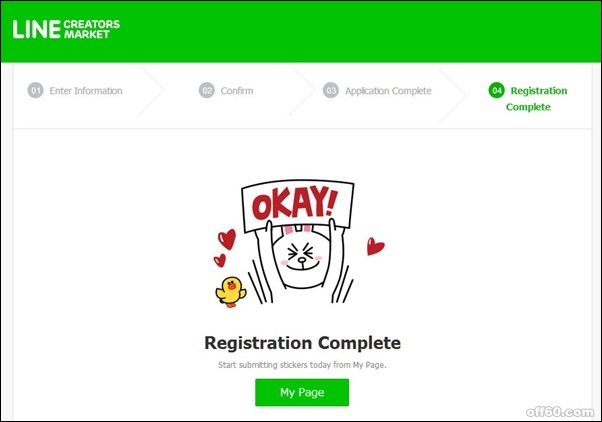Select the Confirm step label
The image size is (602, 422).
coord(237,91)
